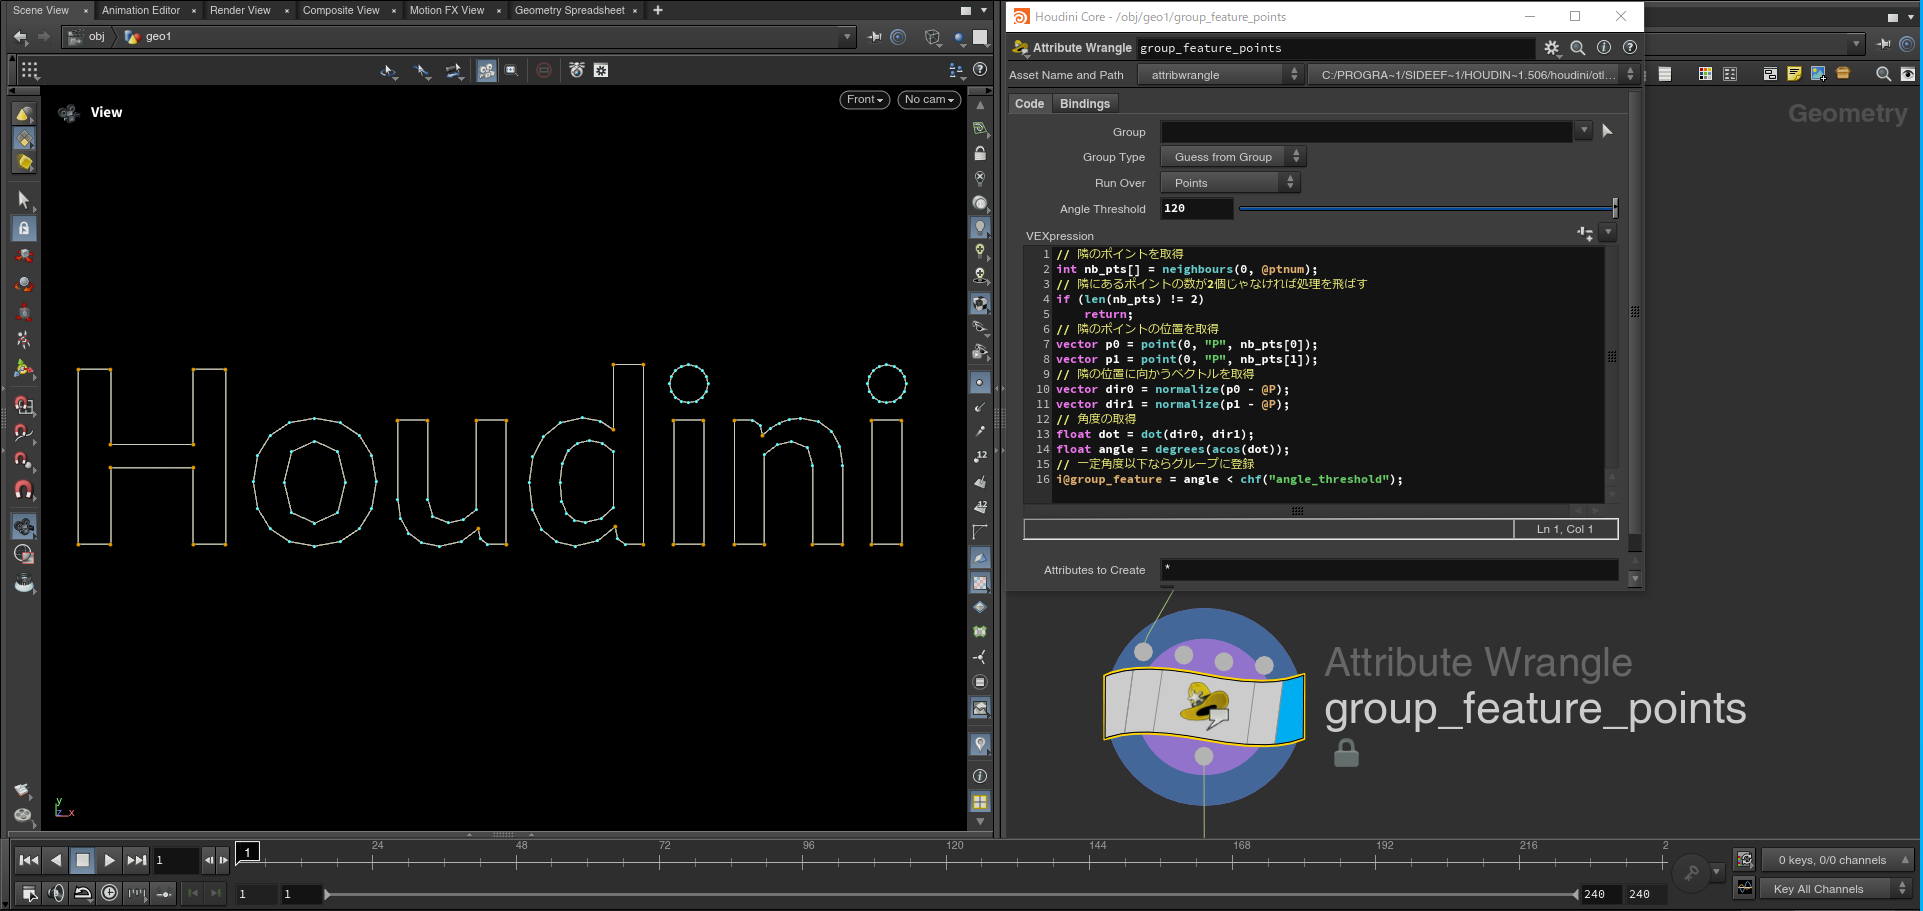Image resolution: width=1923 pixels, height=911 pixels.
Task: Open parameter search magnifier icon
Action: tap(1577, 48)
